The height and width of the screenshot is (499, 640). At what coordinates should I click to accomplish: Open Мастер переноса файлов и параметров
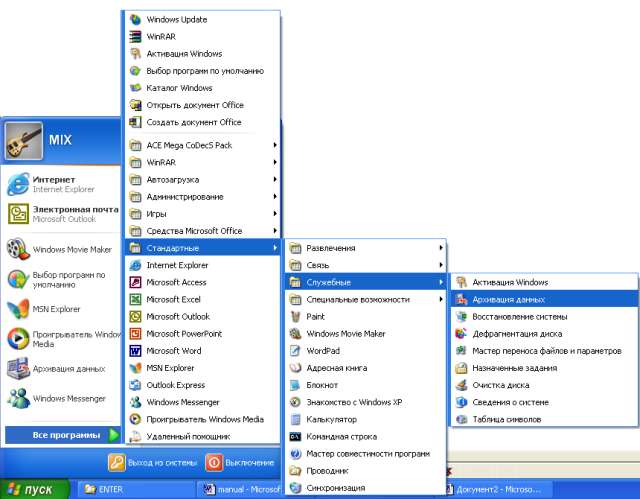544,351
